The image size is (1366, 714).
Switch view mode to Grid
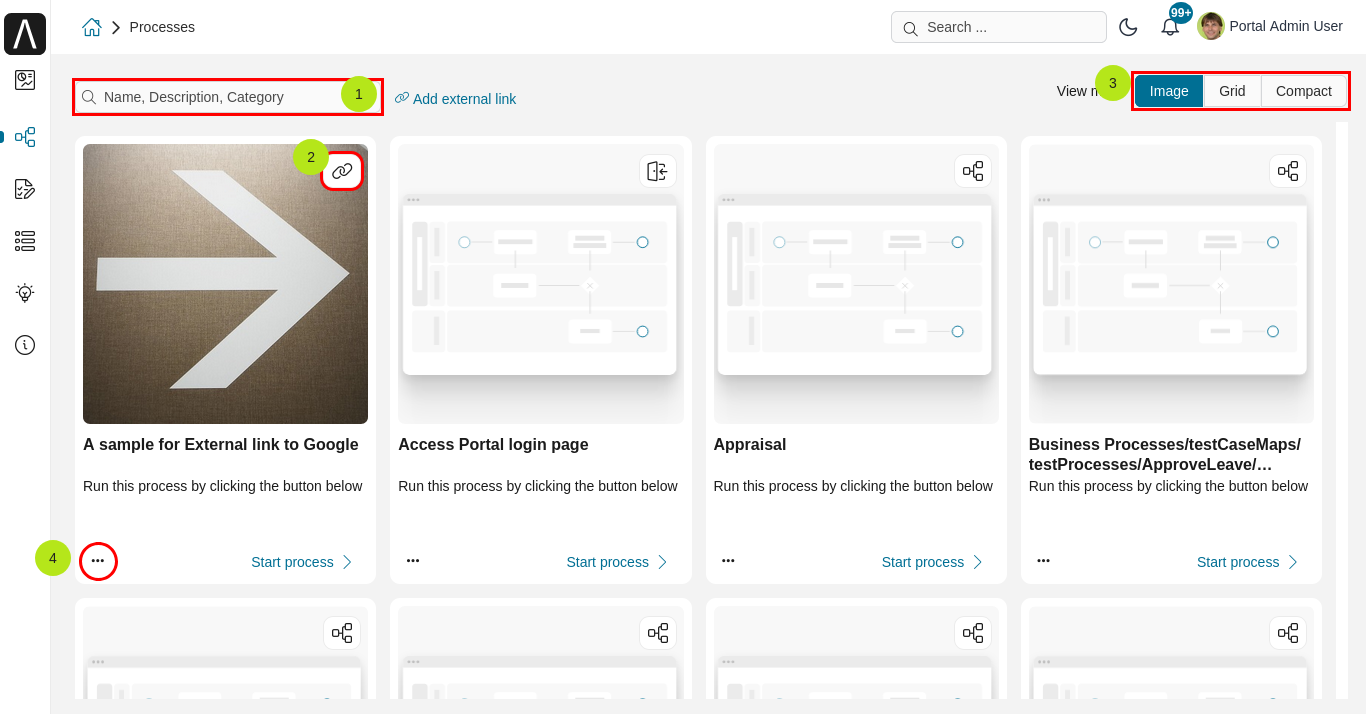[1232, 91]
